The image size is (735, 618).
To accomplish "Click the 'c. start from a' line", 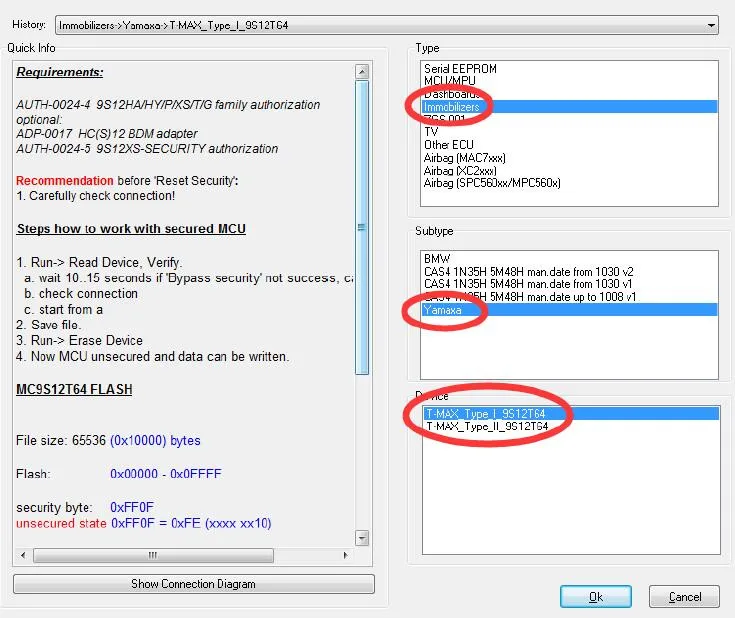I will tap(63, 309).
